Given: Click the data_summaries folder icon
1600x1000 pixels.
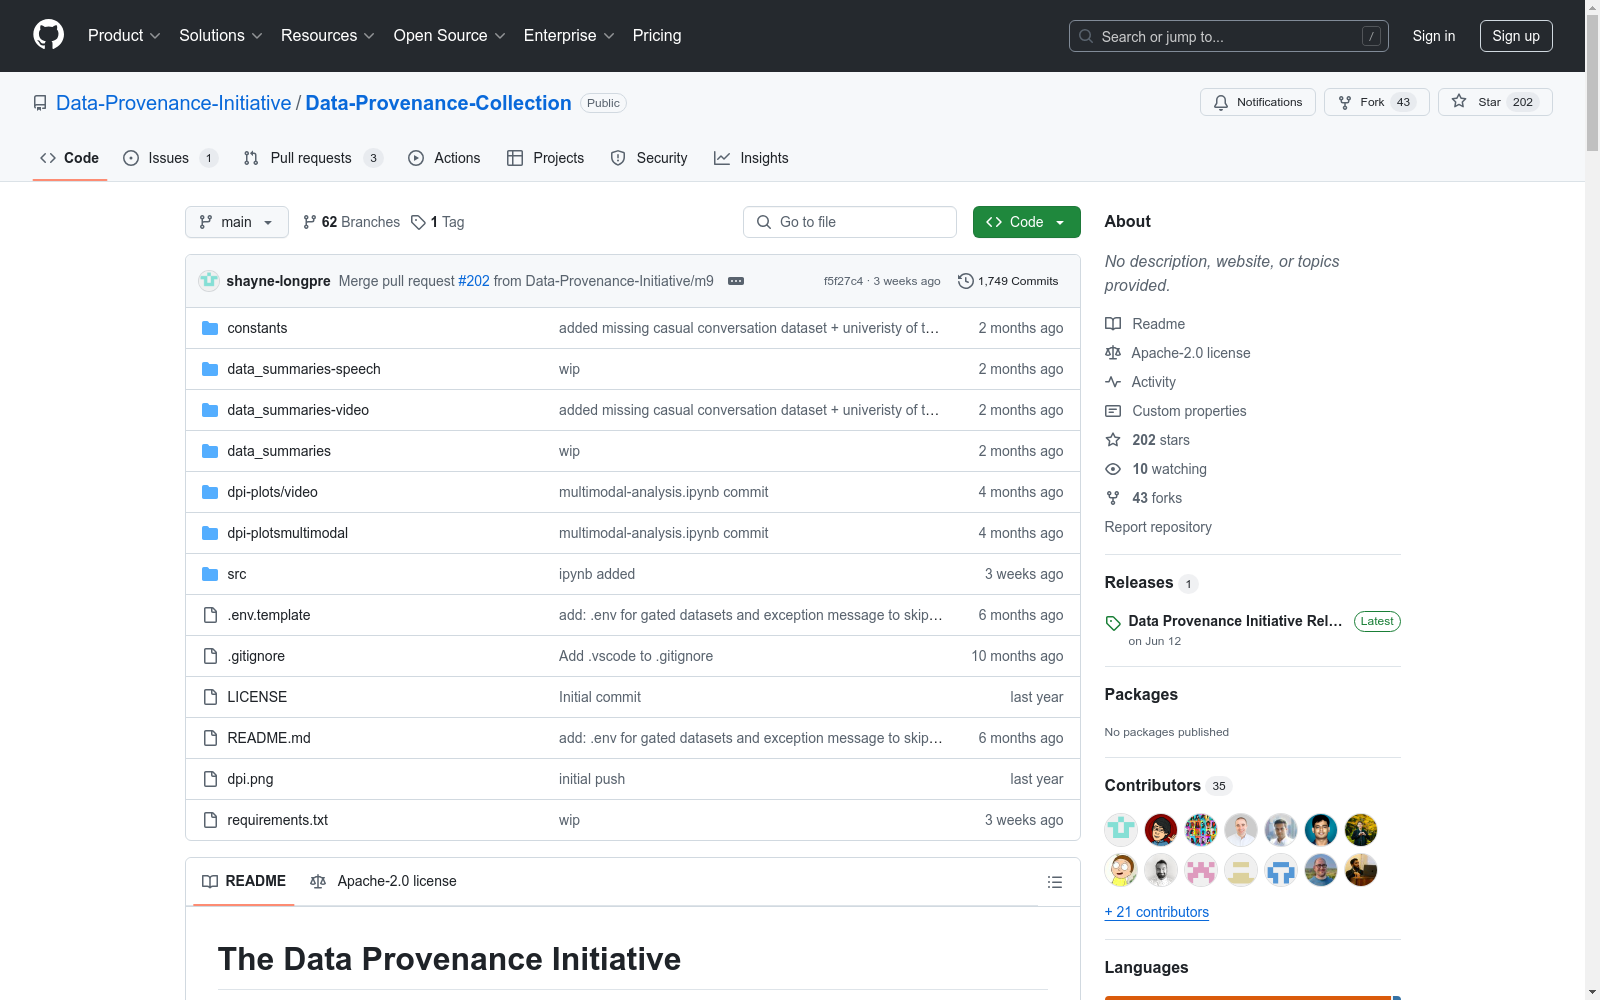Looking at the screenshot, I should pos(210,451).
